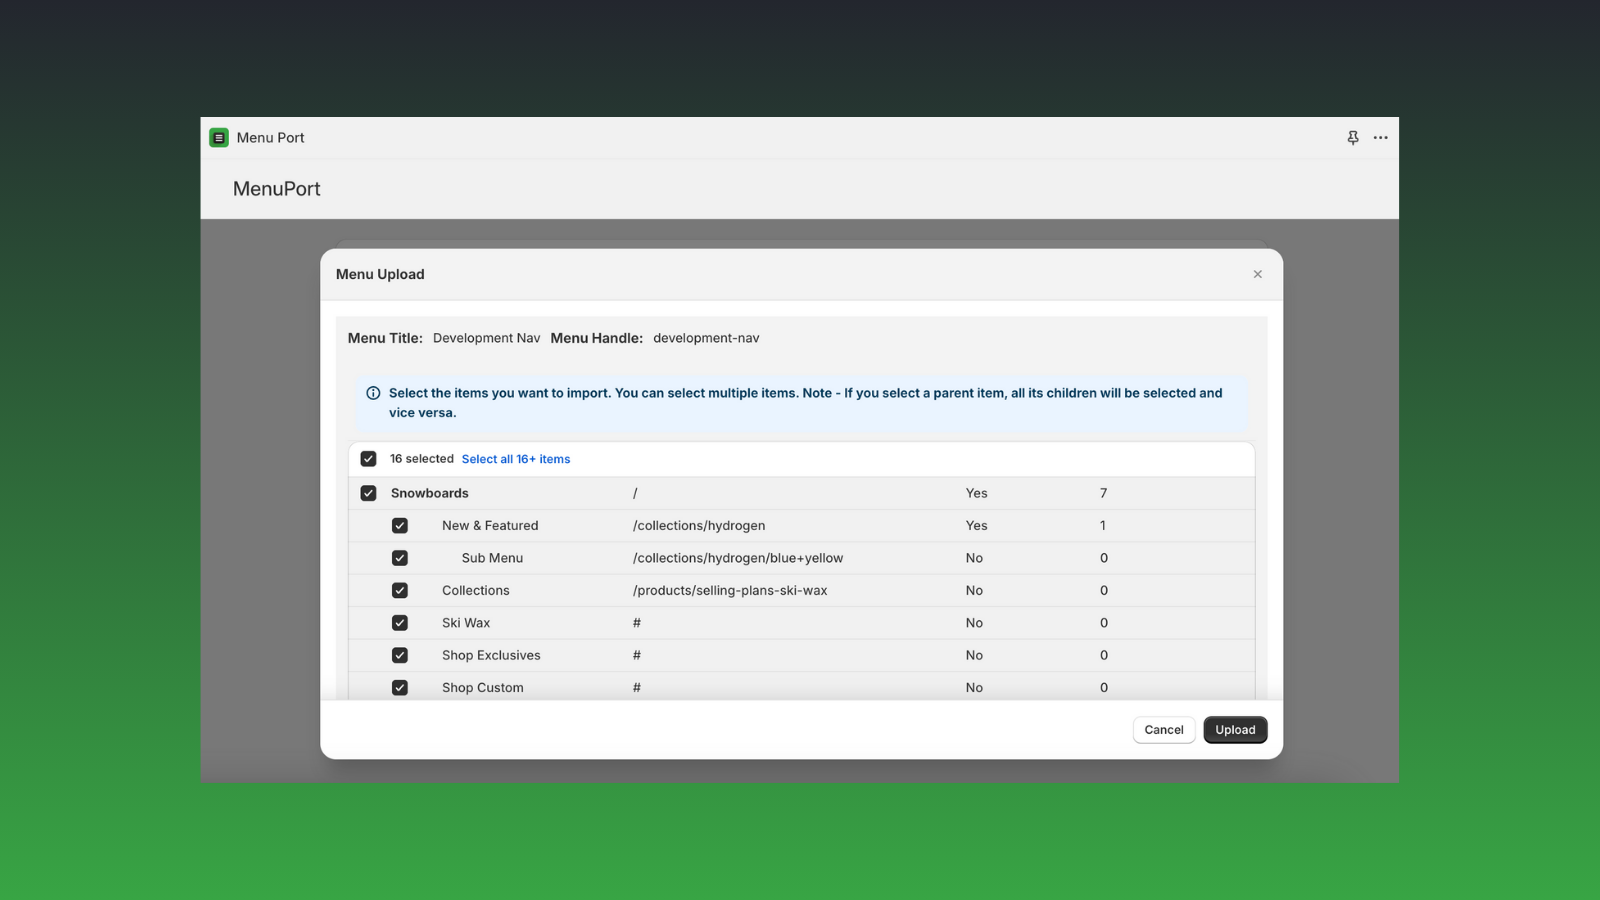The height and width of the screenshot is (900, 1600).
Task: Uncheck the Sub Menu checkbox
Action: pos(400,558)
